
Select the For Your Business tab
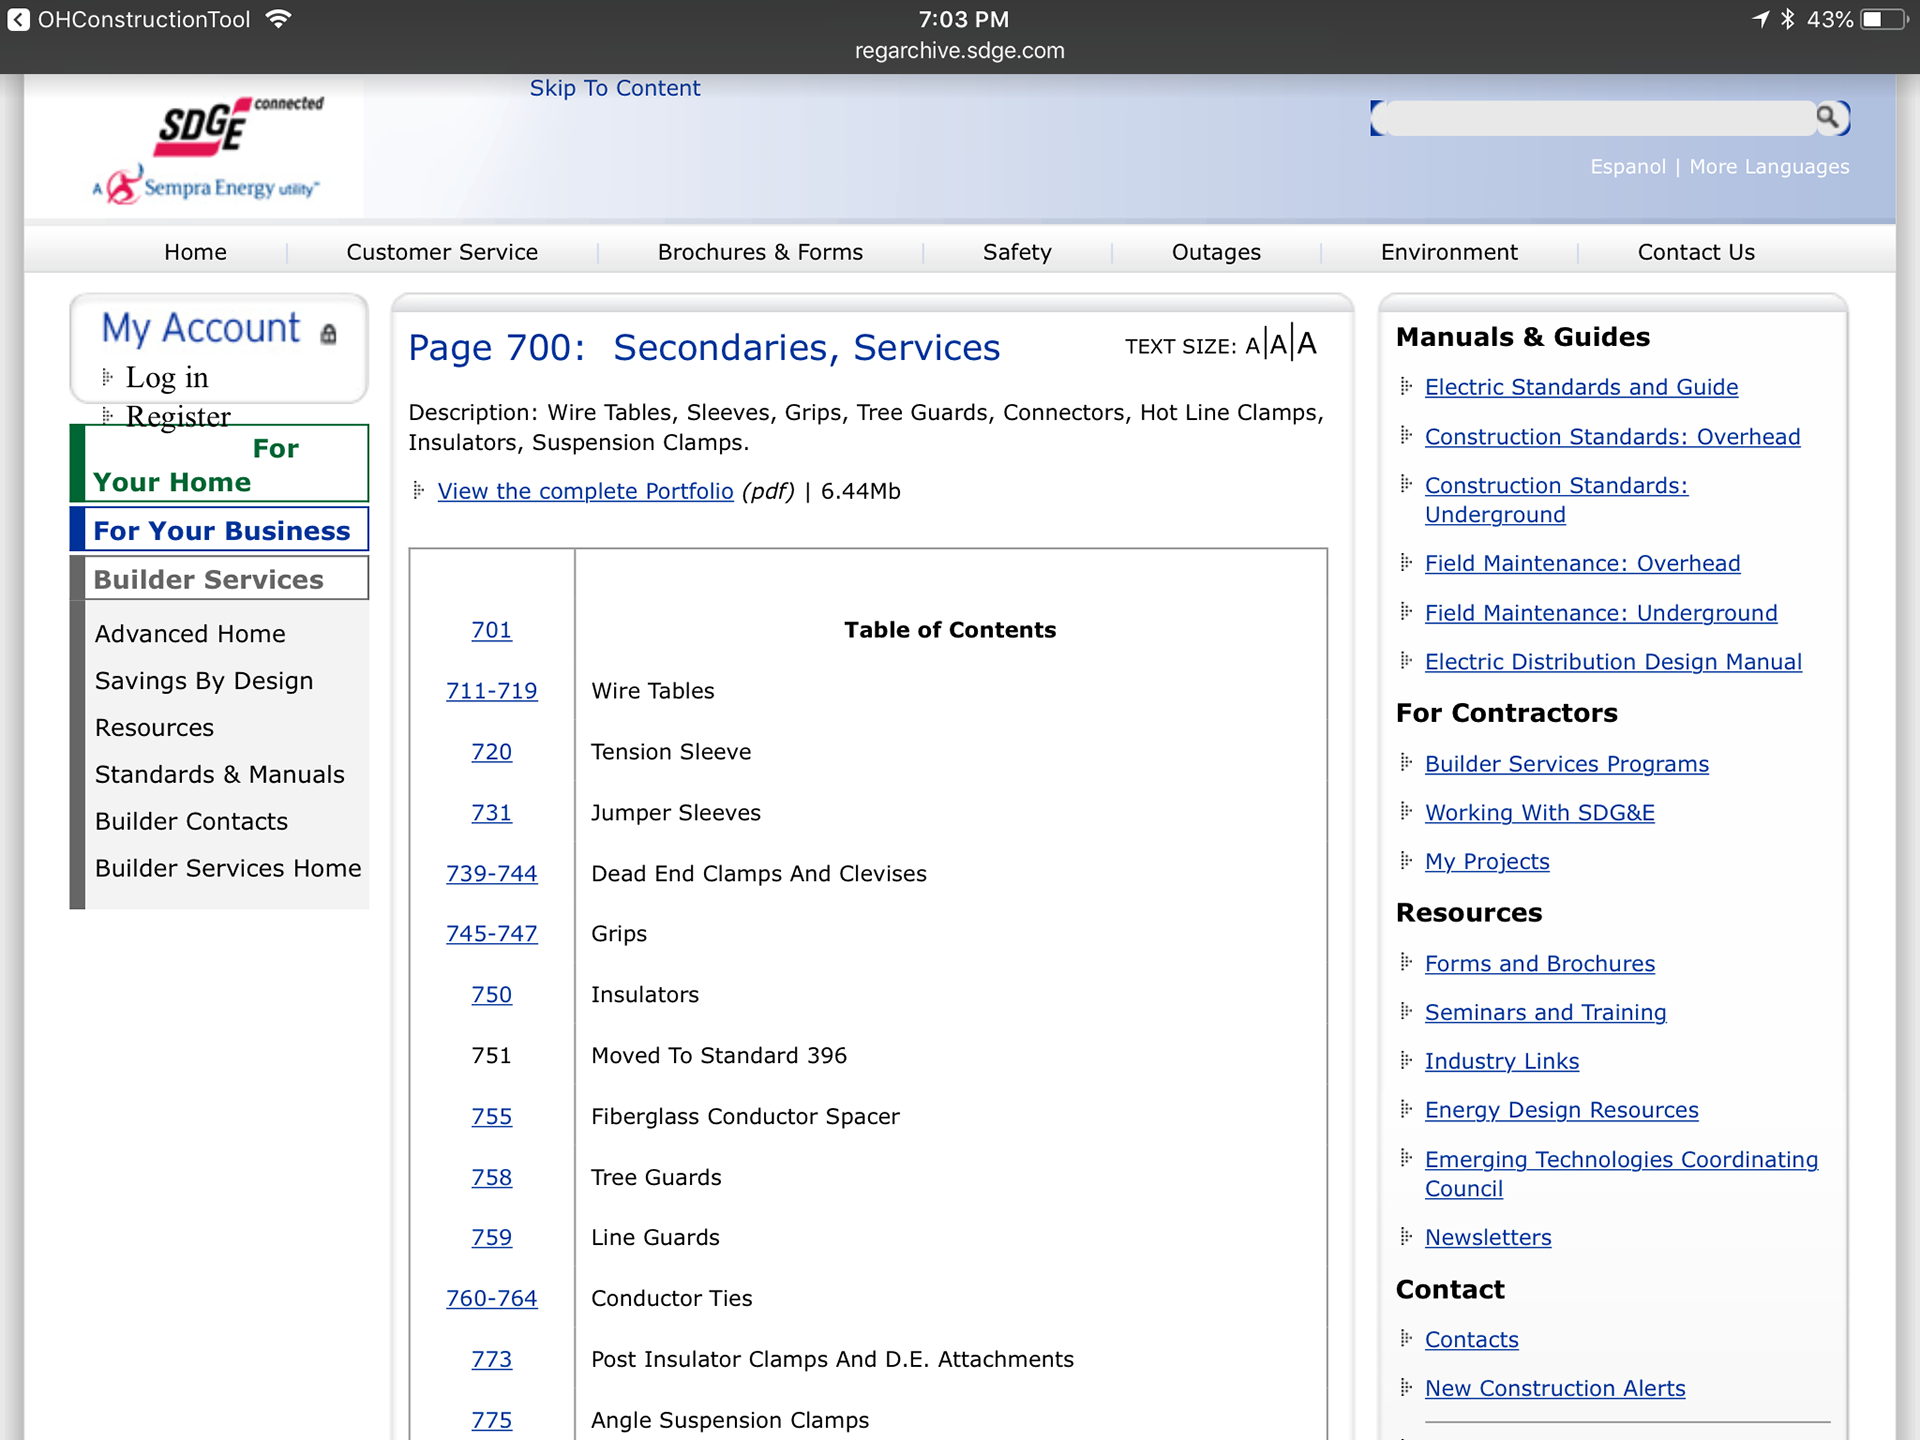click(221, 530)
